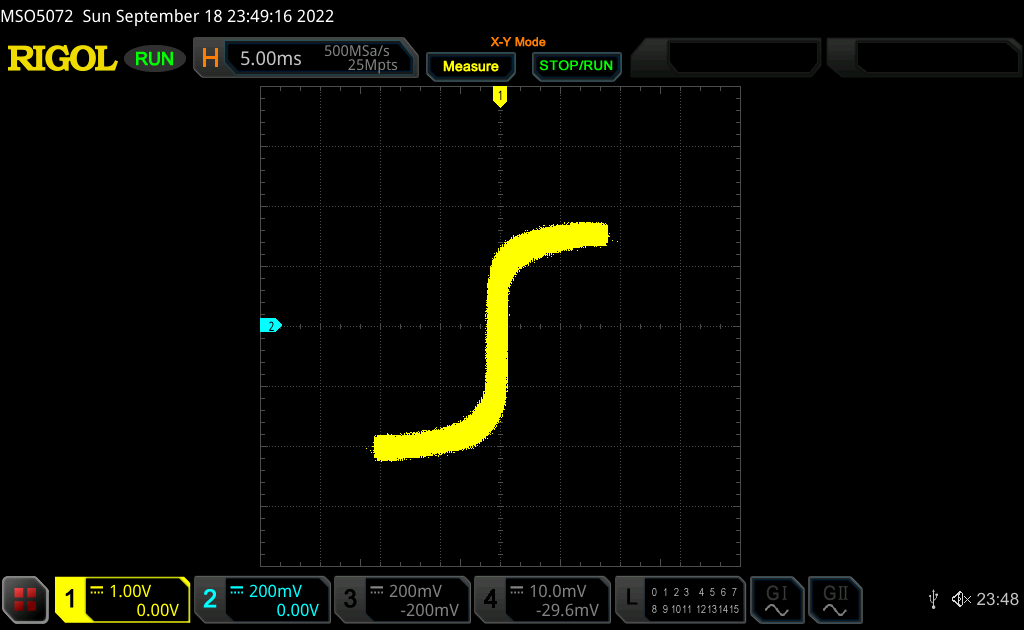
Task: Click the RIGOL logo
Action: pos(62,59)
